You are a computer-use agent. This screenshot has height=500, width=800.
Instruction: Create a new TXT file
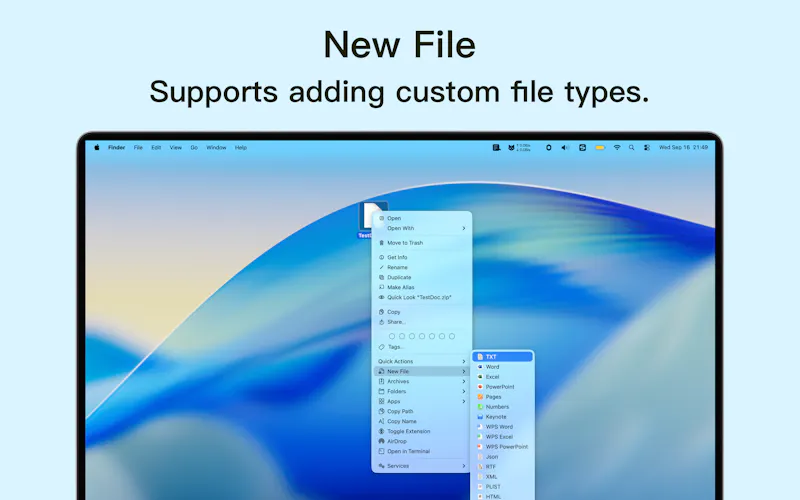pyautogui.click(x=503, y=357)
